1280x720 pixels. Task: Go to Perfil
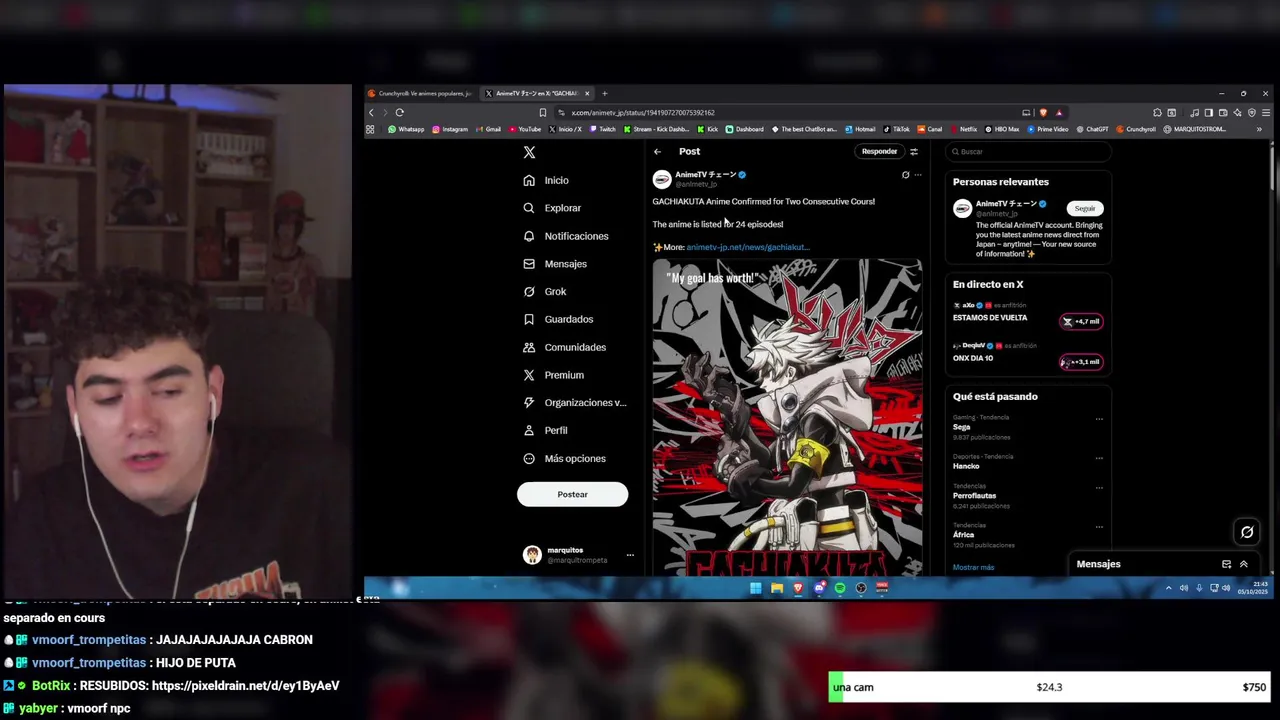click(546, 430)
